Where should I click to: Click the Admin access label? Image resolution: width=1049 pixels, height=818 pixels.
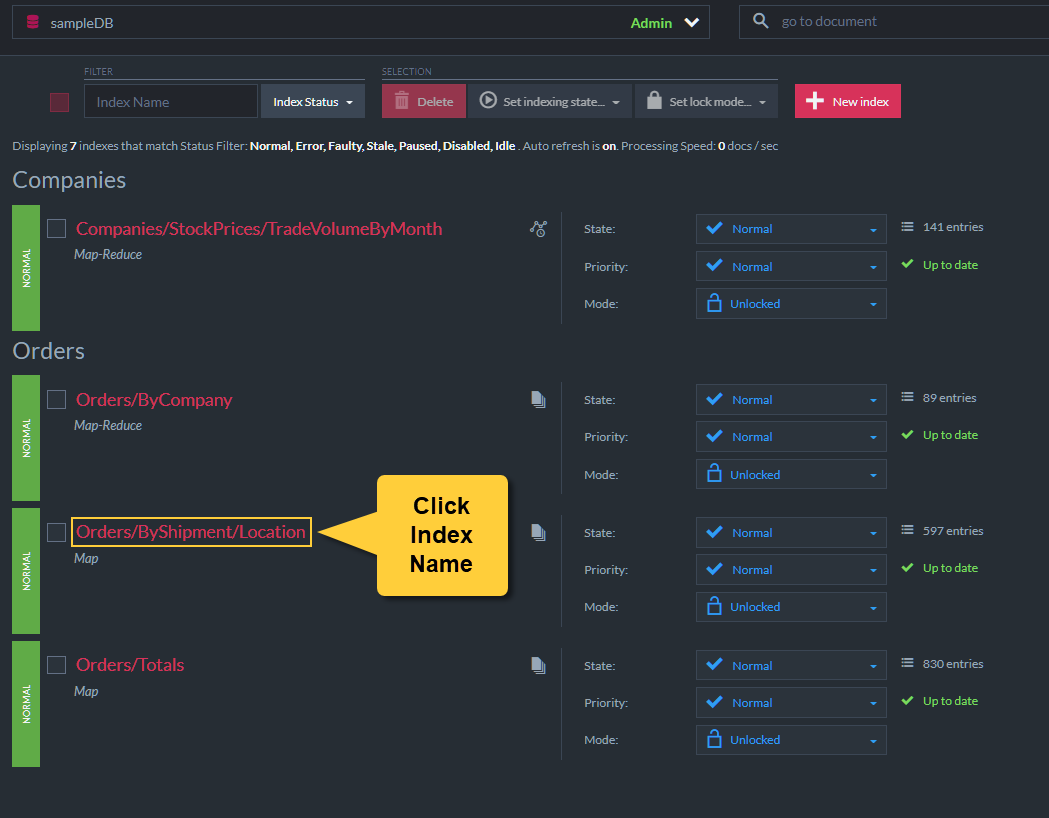click(x=651, y=23)
